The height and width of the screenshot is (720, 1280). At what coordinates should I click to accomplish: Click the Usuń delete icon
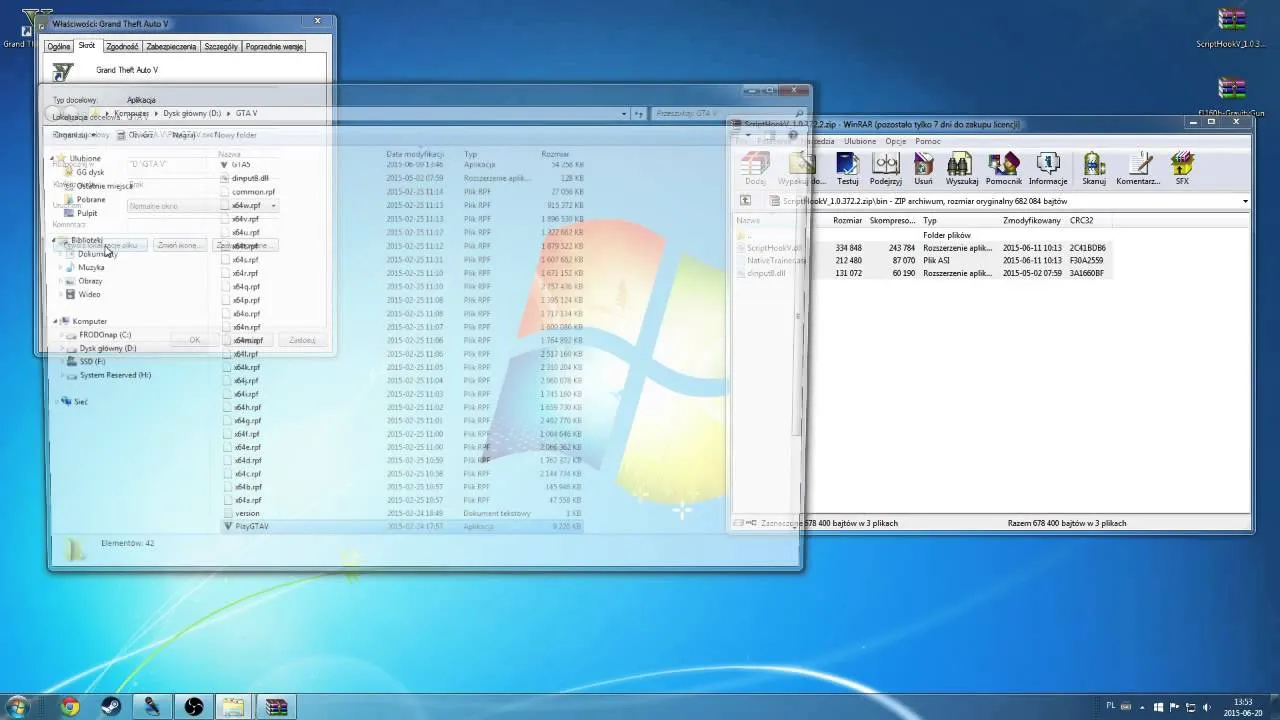point(923,168)
